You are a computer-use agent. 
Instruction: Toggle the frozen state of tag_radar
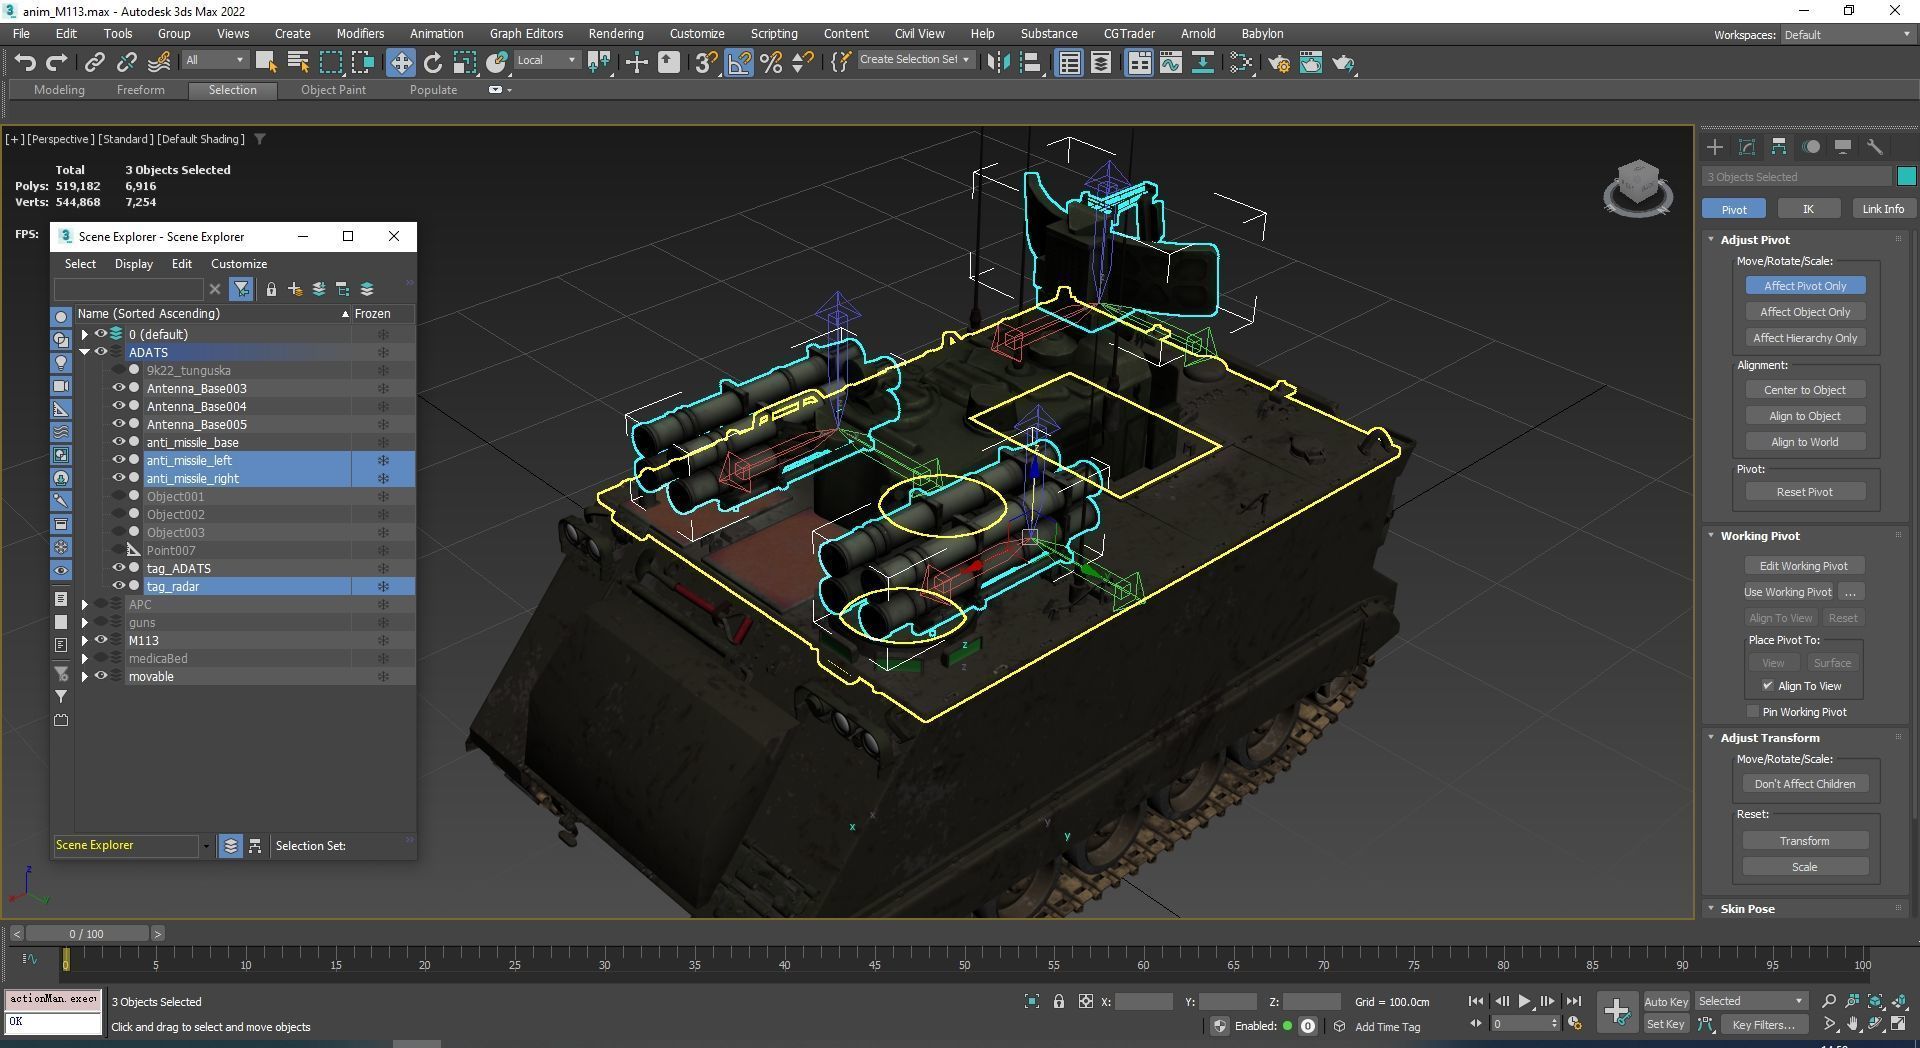[382, 586]
